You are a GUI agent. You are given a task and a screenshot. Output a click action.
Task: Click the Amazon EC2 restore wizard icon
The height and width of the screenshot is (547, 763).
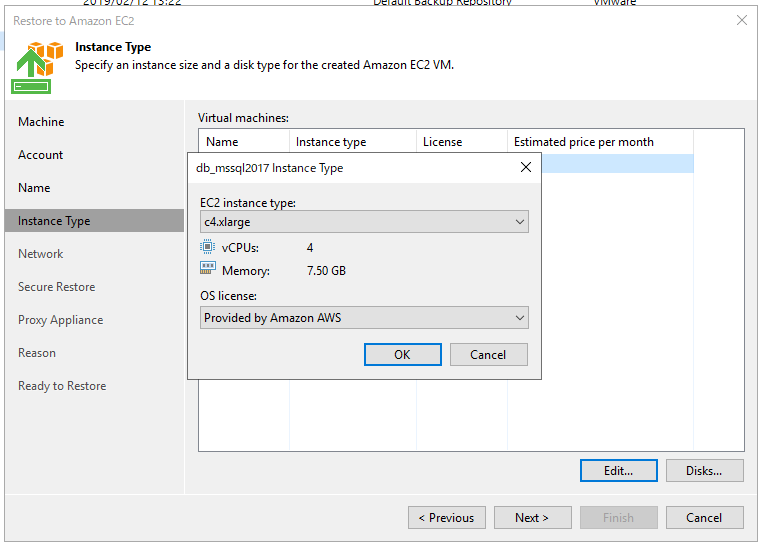37,67
